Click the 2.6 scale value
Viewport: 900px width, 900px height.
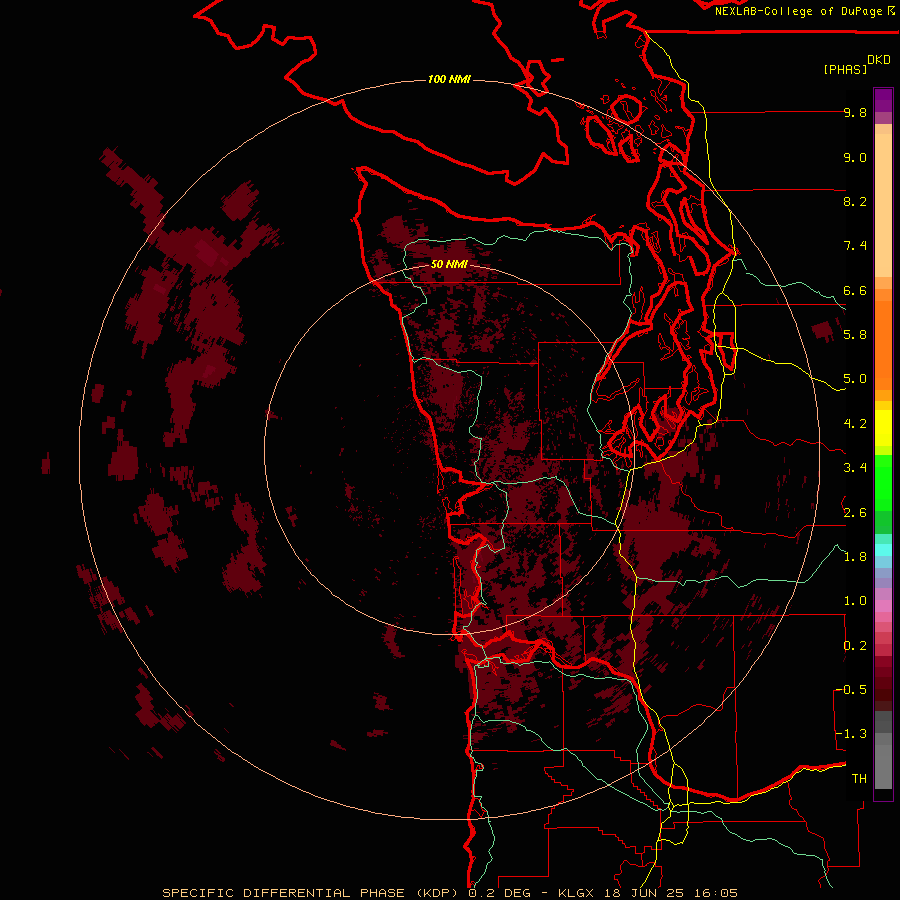pyautogui.click(x=855, y=513)
